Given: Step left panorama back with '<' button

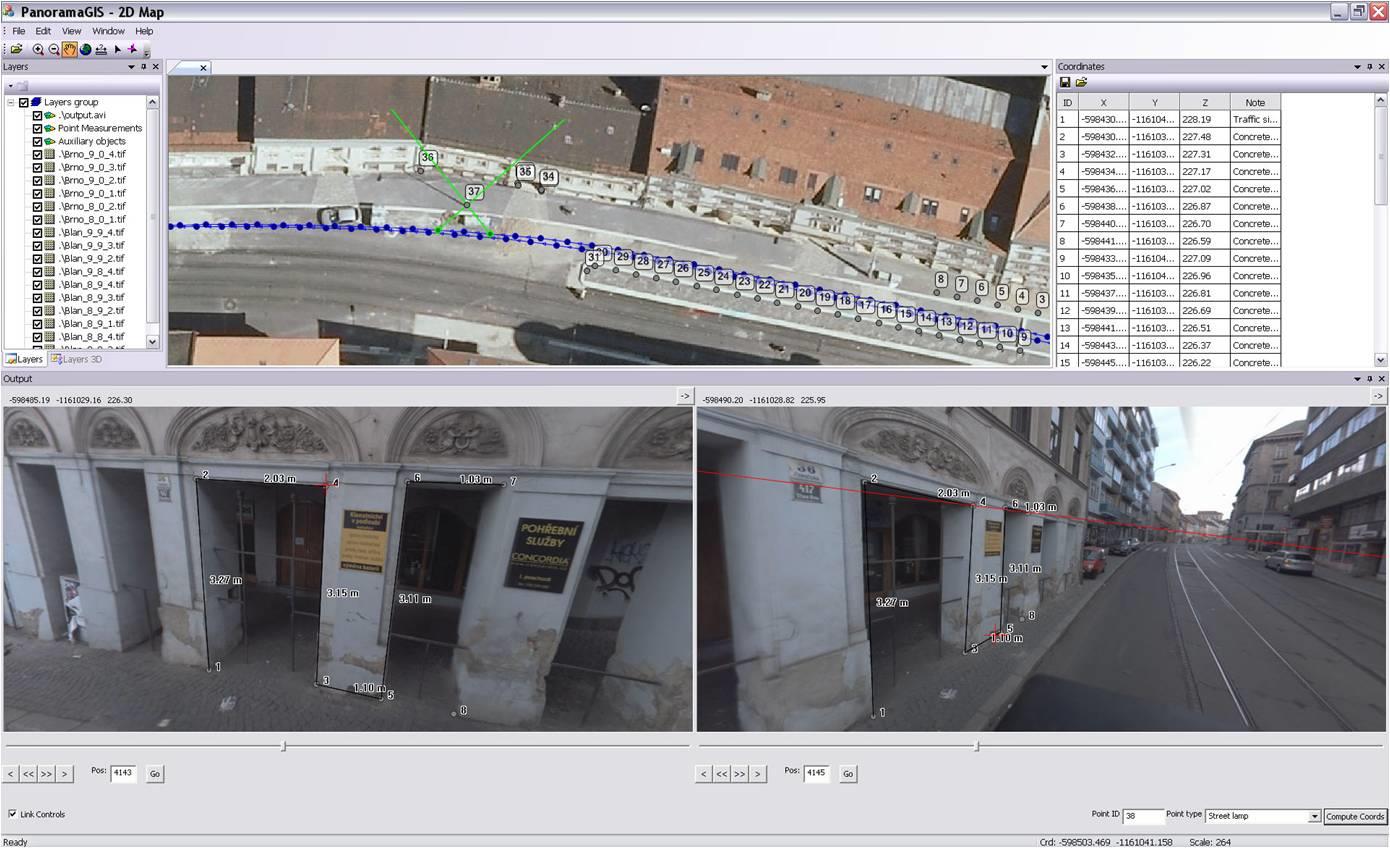Looking at the screenshot, I should (10, 774).
